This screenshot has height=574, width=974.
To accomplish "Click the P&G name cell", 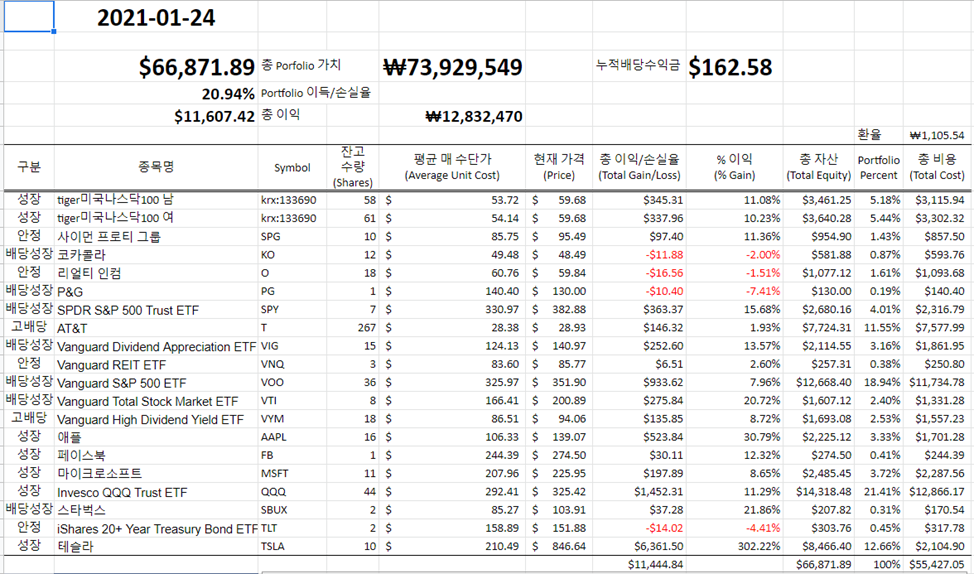I will coord(156,291).
